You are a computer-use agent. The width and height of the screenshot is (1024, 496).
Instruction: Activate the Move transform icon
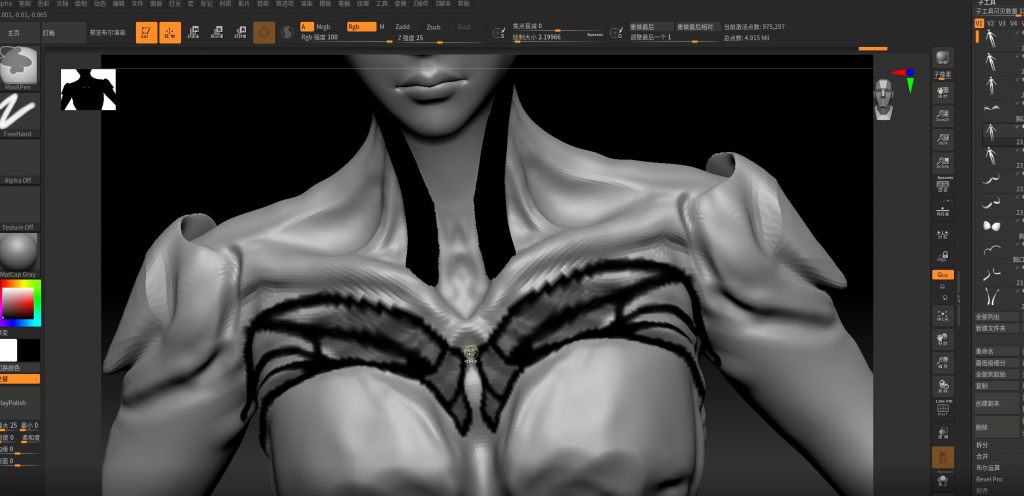point(193,33)
